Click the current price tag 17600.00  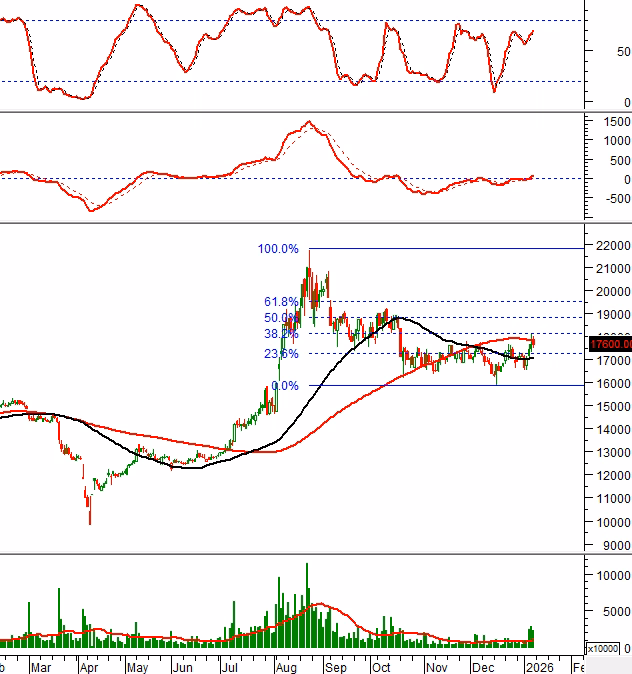click(610, 344)
